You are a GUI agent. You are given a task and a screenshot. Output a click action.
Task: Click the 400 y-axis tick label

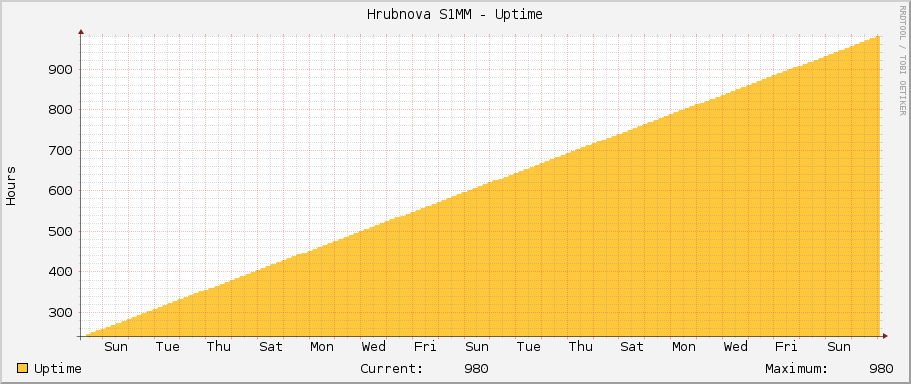(59, 272)
